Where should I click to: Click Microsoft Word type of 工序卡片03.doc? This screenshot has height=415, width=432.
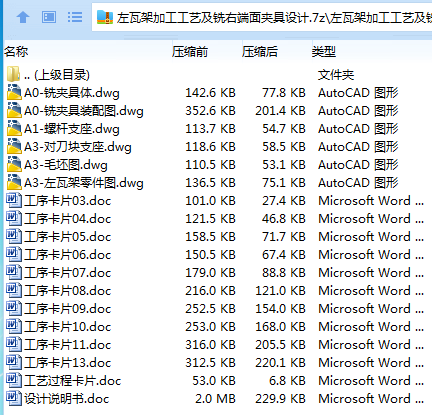pos(371,201)
